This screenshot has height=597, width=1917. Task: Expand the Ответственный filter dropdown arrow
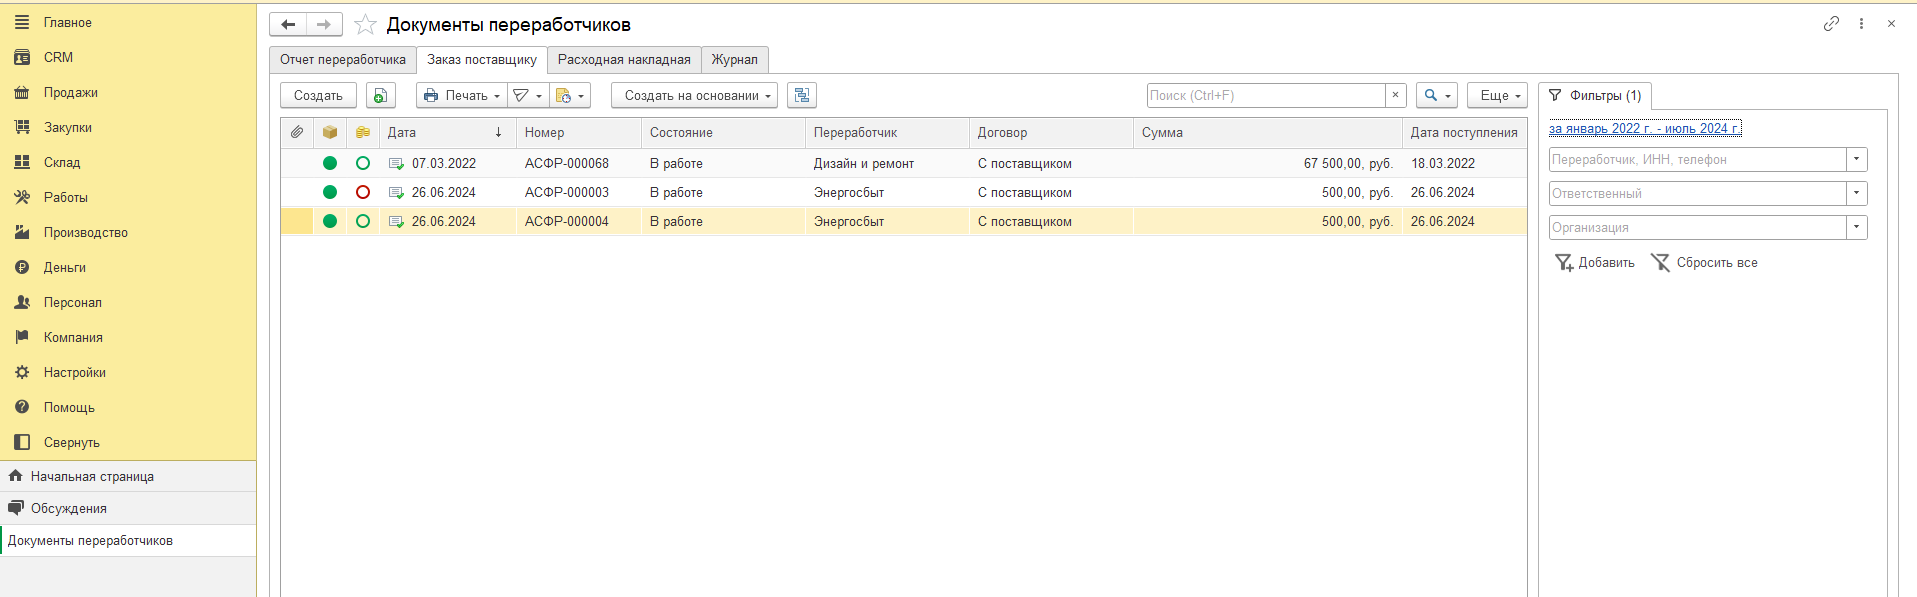pos(1857,193)
